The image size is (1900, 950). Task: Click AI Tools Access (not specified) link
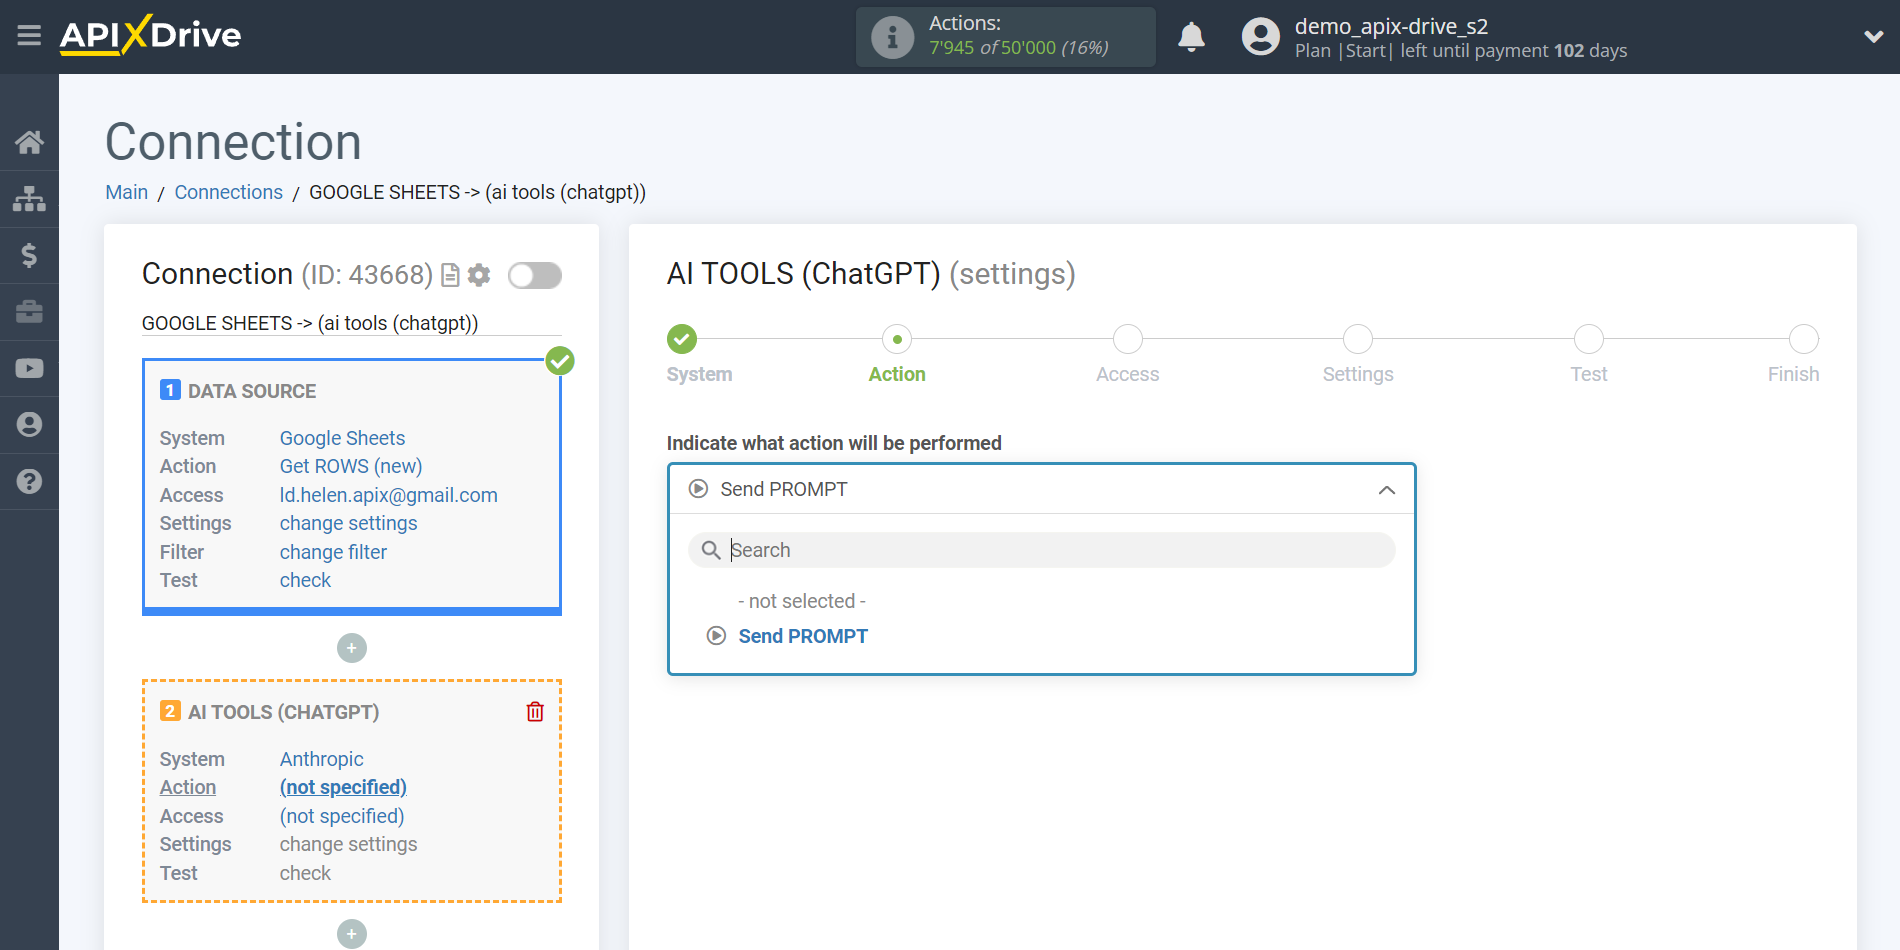point(342,816)
